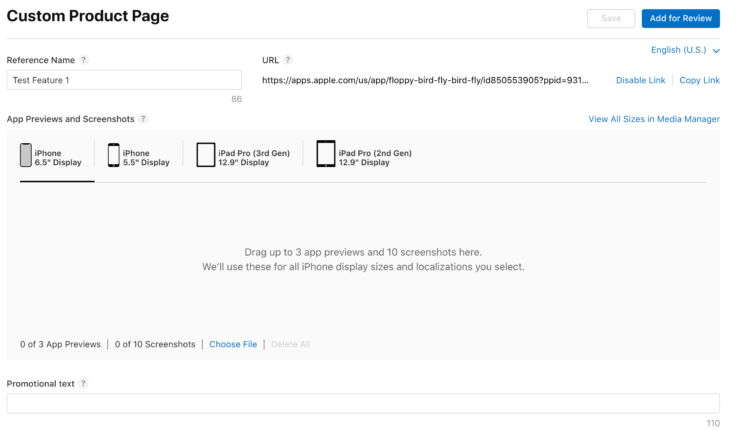Select the iPad Pro 2nd Gen device icon

[x=326, y=154]
